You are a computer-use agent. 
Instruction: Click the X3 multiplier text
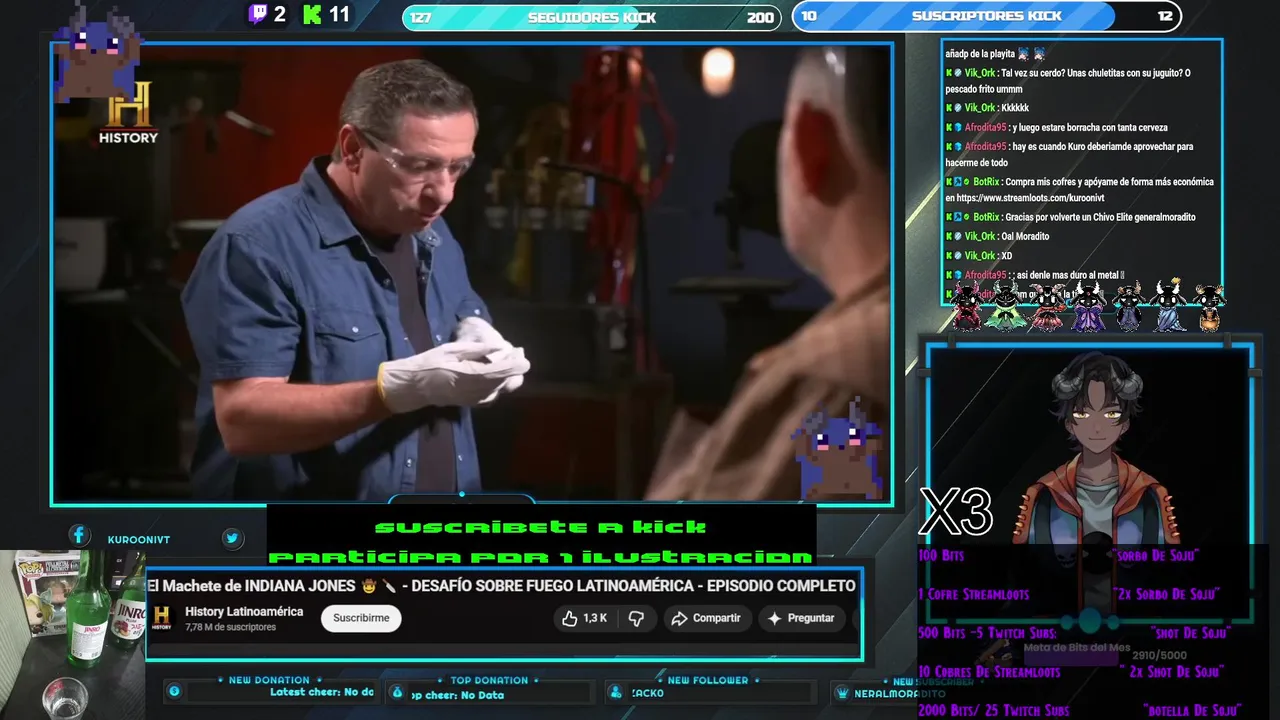click(955, 512)
